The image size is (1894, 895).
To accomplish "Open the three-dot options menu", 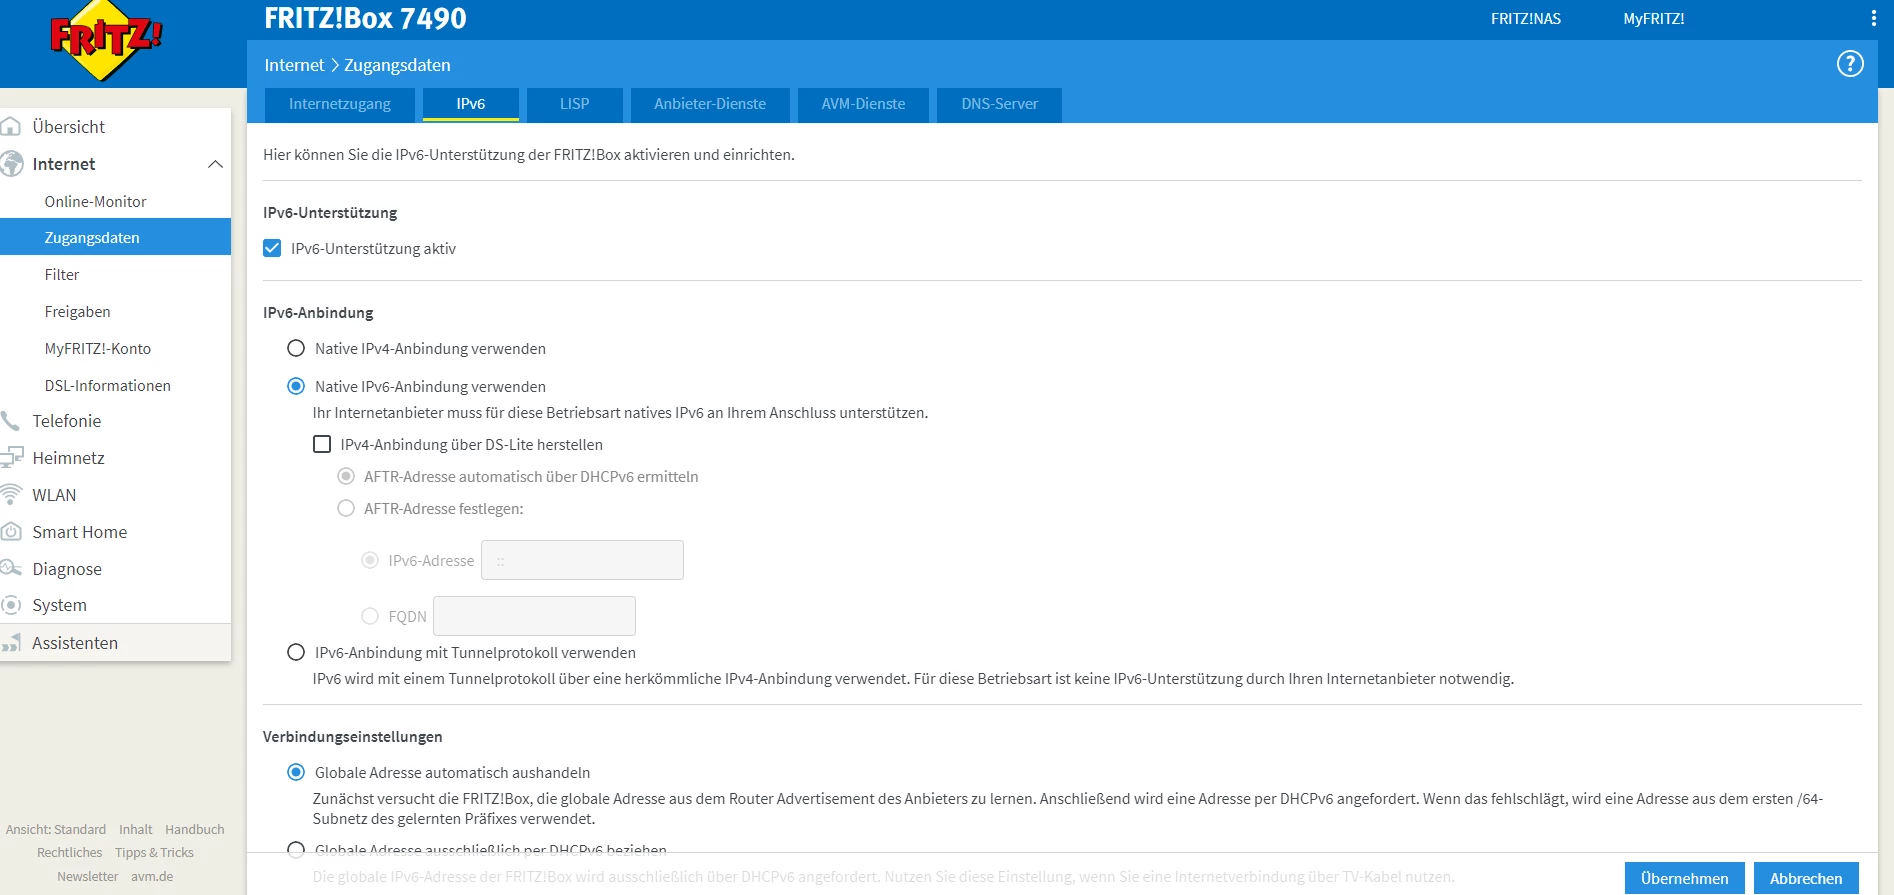I will point(1873,18).
